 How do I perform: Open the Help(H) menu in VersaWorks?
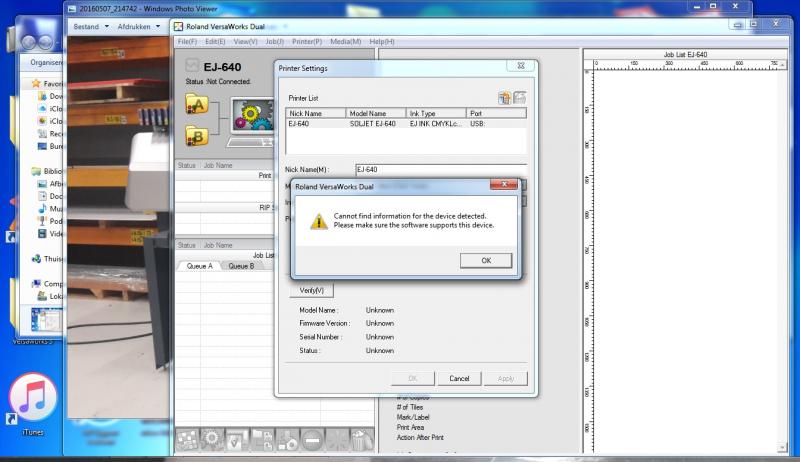[382, 41]
